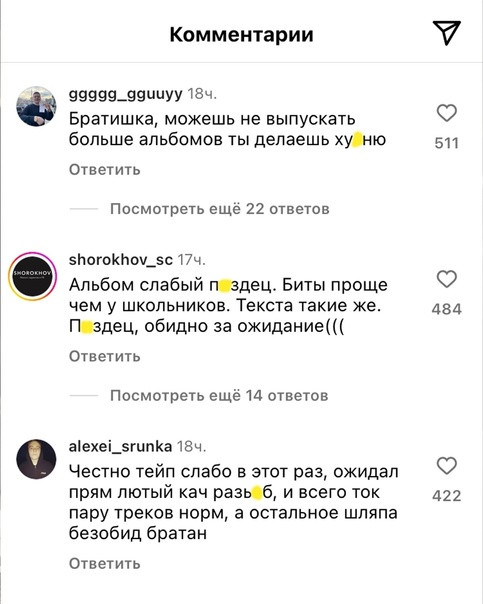Viewport: 483px width, 604px height.
Task: Open alexei_srunka profile avatar
Action: (x=36, y=459)
